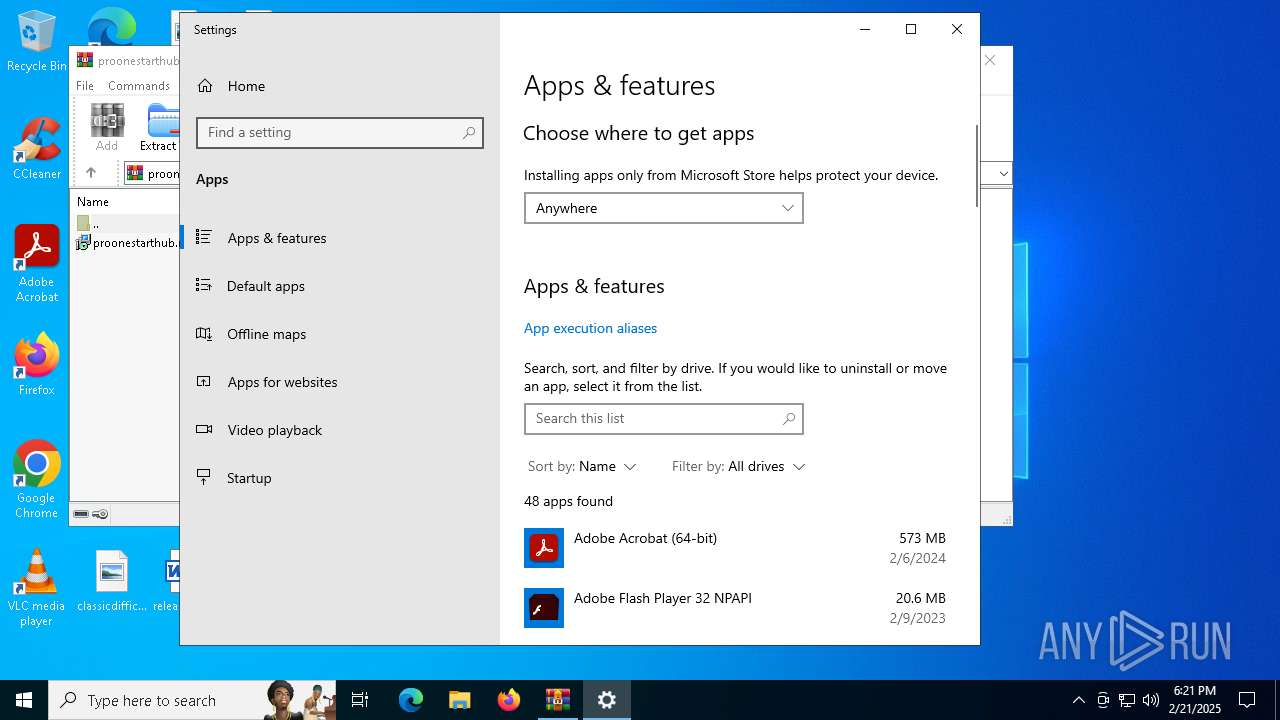This screenshot has width=1280, height=720.
Task: Select the classicdiffic image file on desktop
Action: tap(112, 580)
